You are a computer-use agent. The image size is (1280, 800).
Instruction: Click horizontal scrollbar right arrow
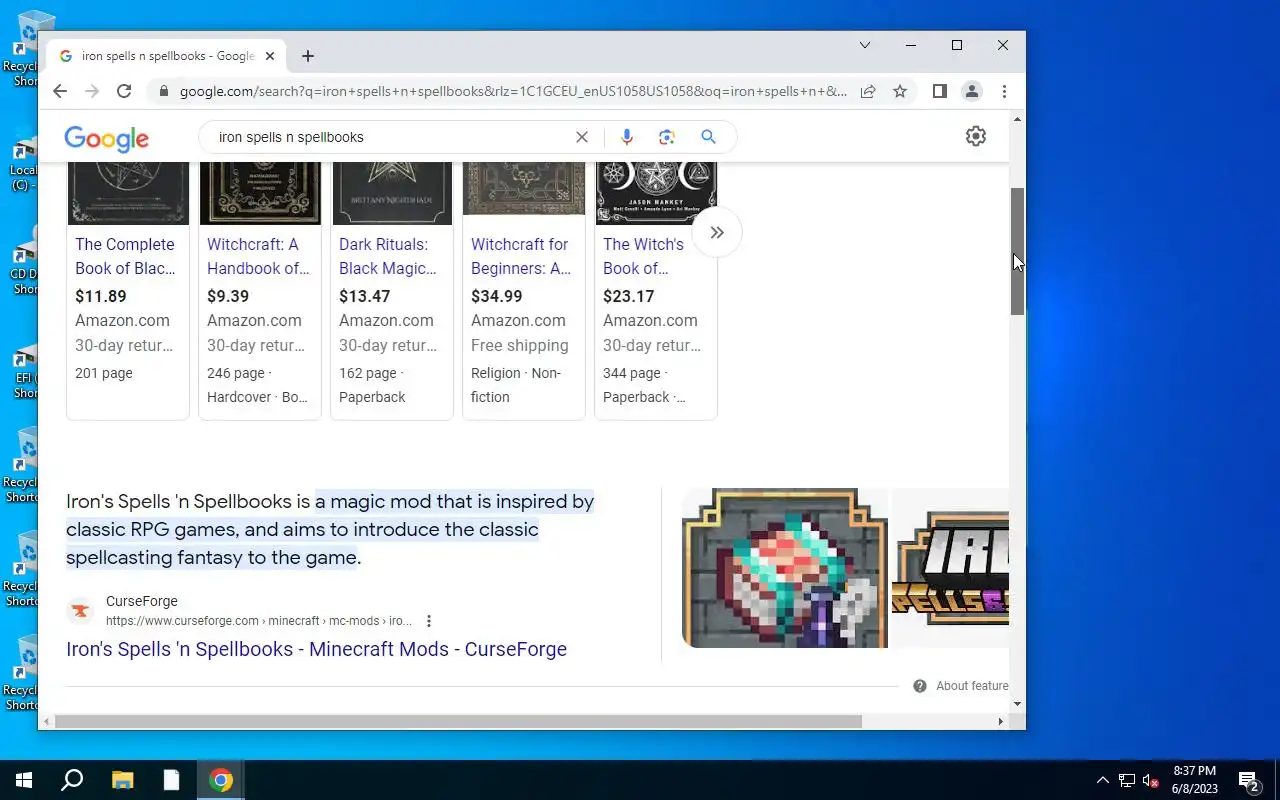[x=1001, y=721]
